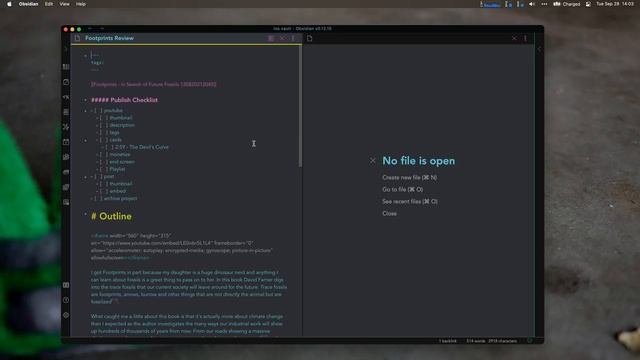
Task: Collapse the right sidebar with the chevron
Action: pyautogui.click(x=539, y=49)
